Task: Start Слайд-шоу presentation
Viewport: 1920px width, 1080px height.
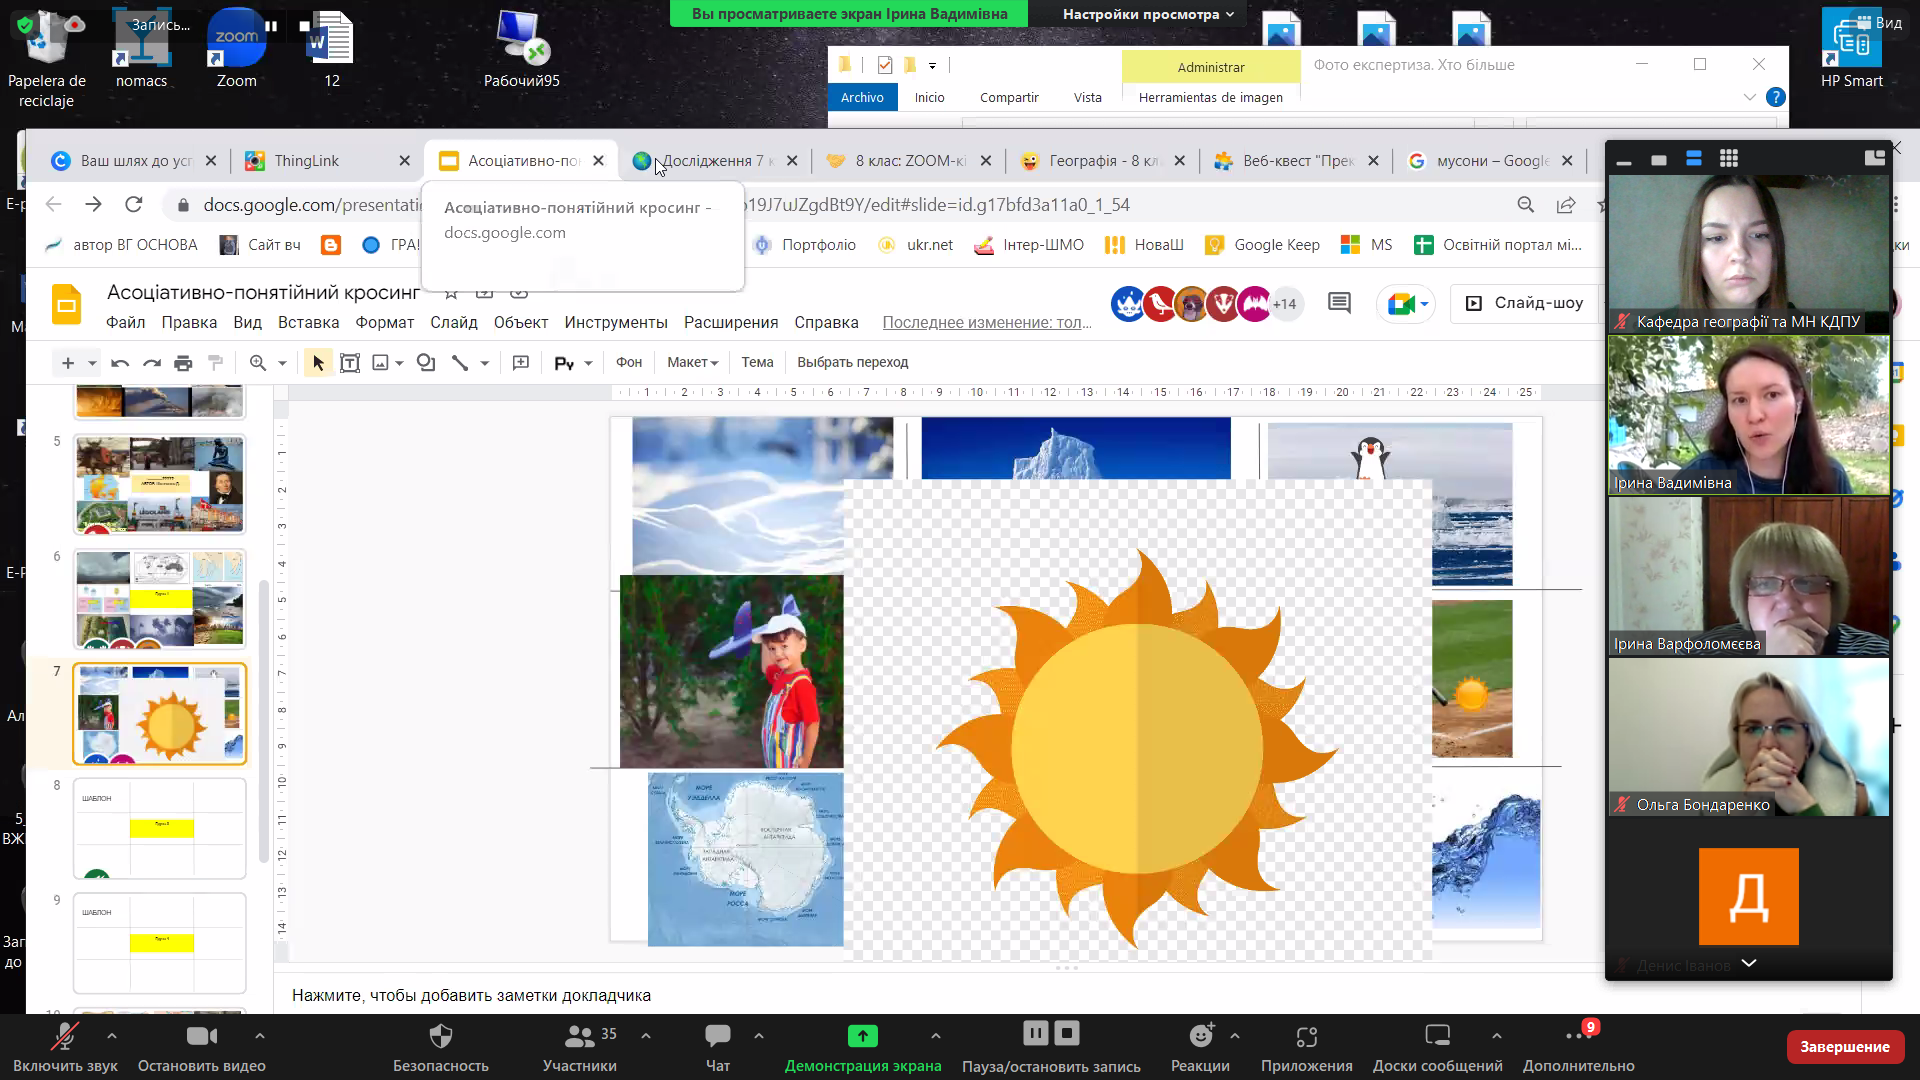Action: coord(1526,303)
